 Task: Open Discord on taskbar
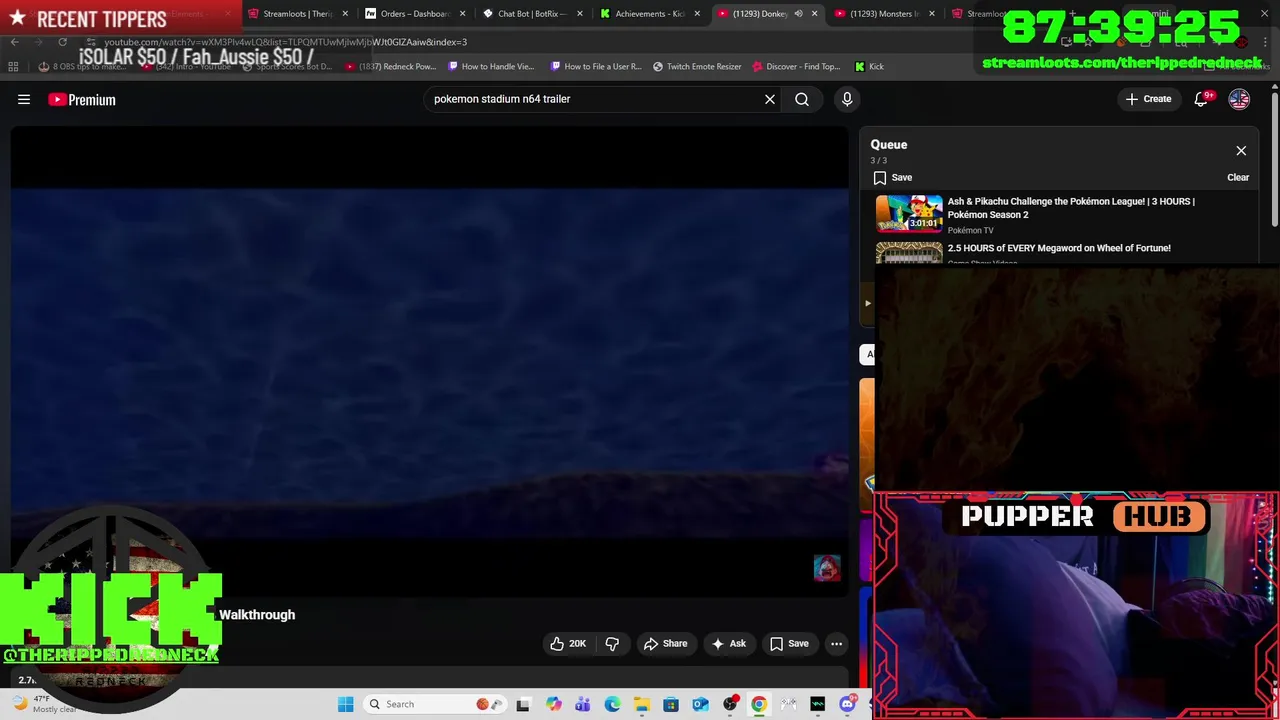coord(847,704)
